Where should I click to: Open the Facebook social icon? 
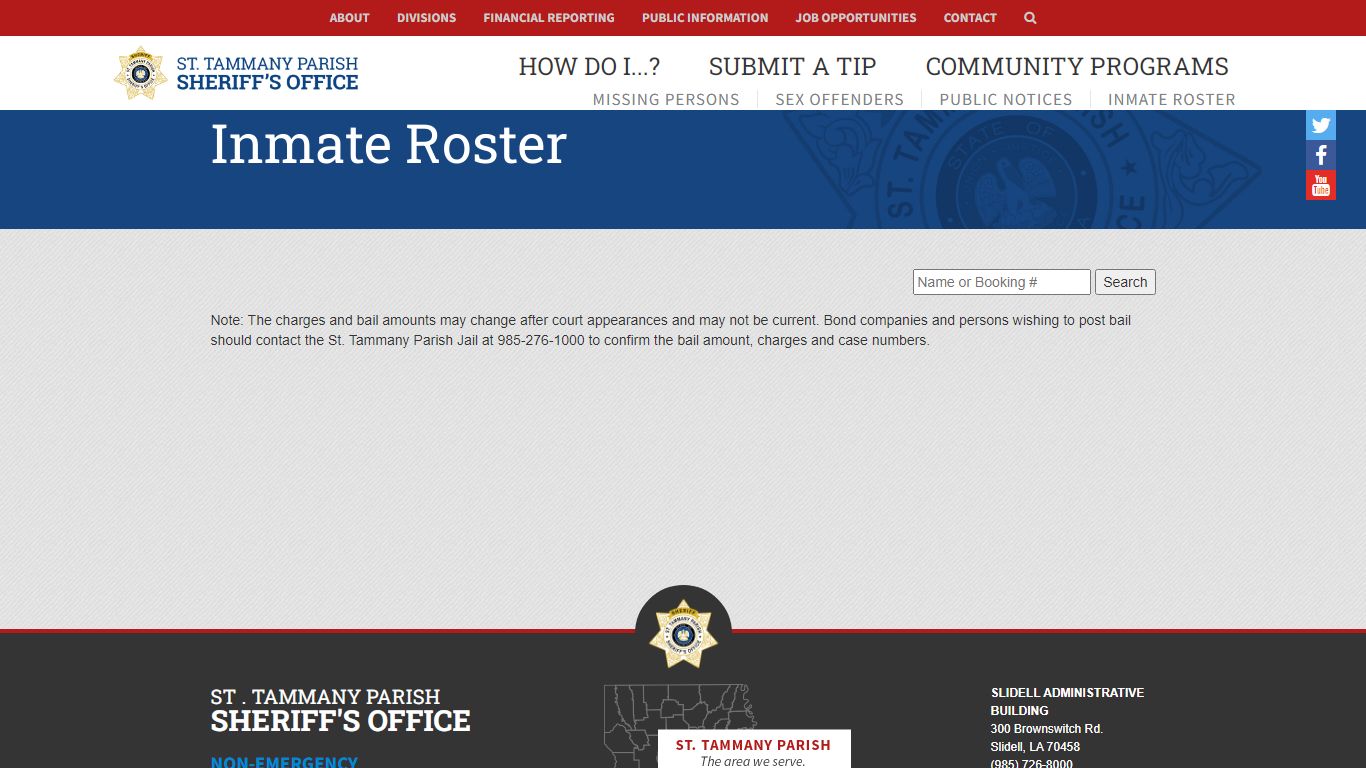[1321, 155]
